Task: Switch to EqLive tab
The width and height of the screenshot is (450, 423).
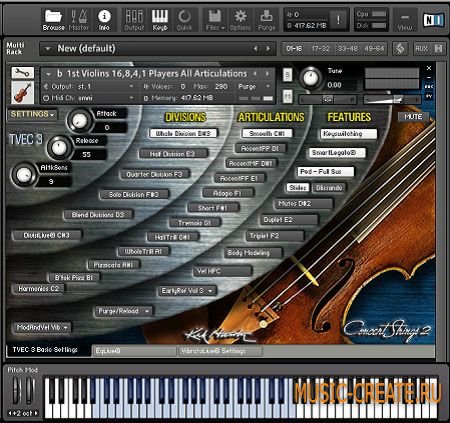Action: tap(134, 351)
